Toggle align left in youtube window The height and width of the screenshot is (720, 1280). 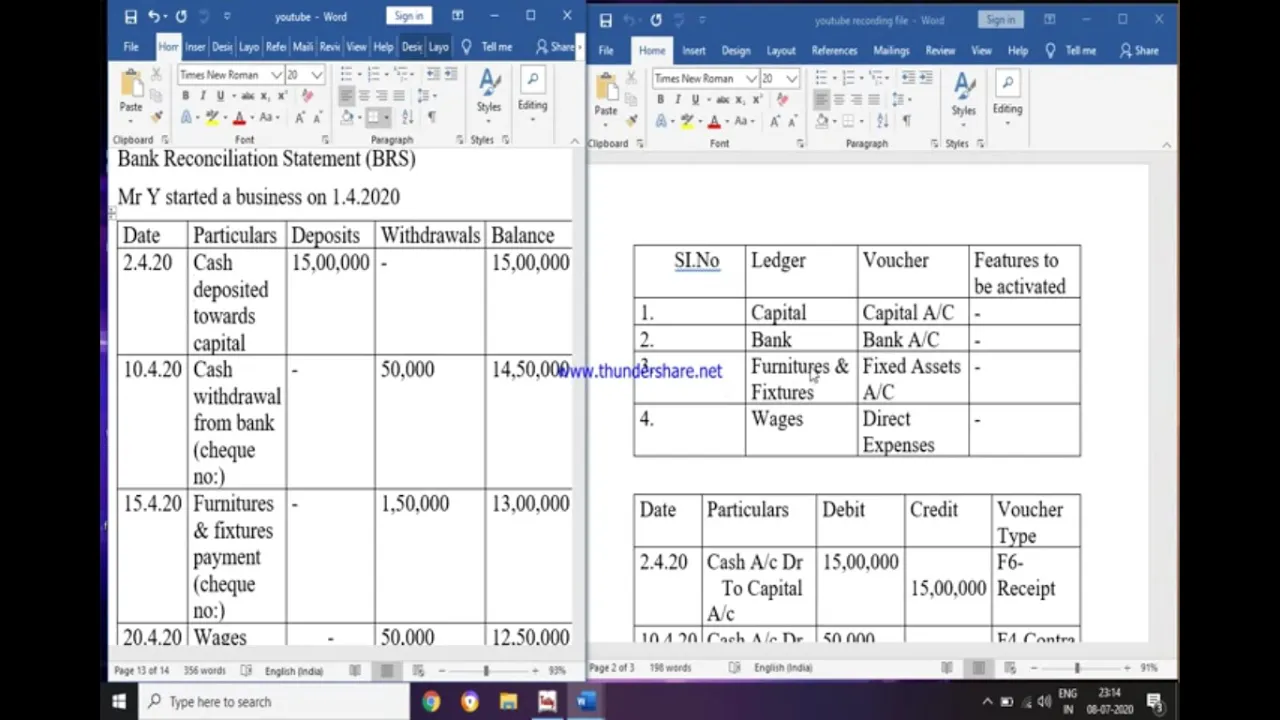point(346,96)
